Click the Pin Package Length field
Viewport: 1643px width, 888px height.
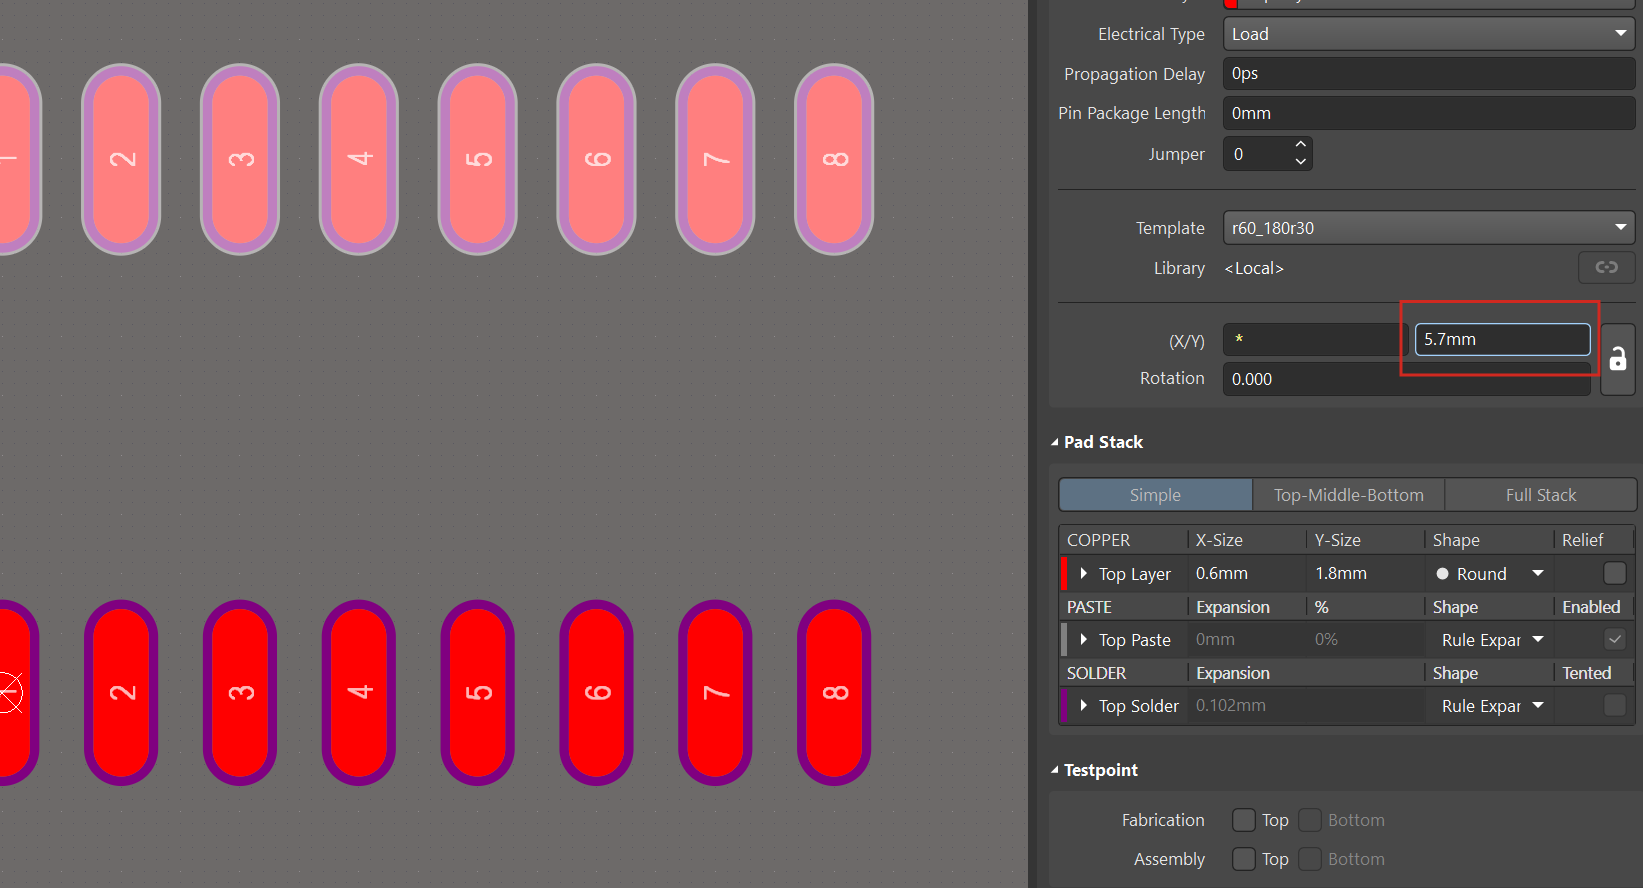1429,113
